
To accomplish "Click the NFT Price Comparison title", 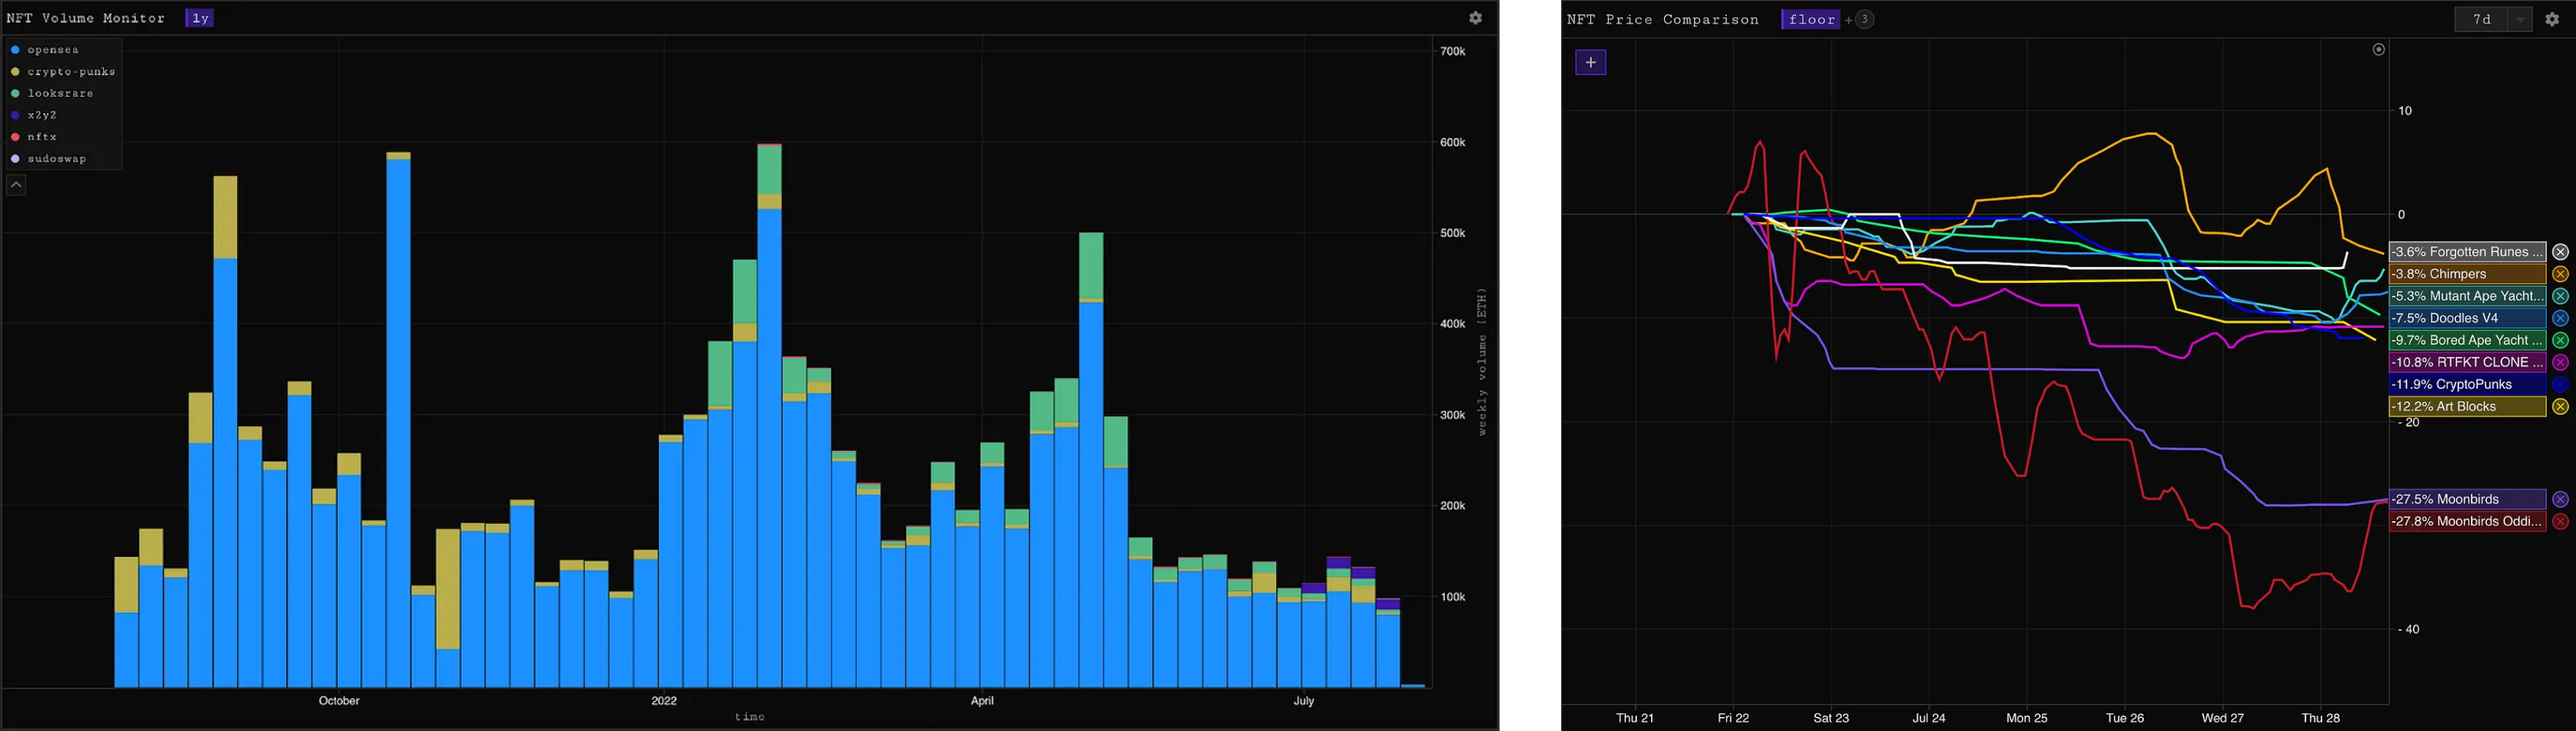I will [1663, 19].
